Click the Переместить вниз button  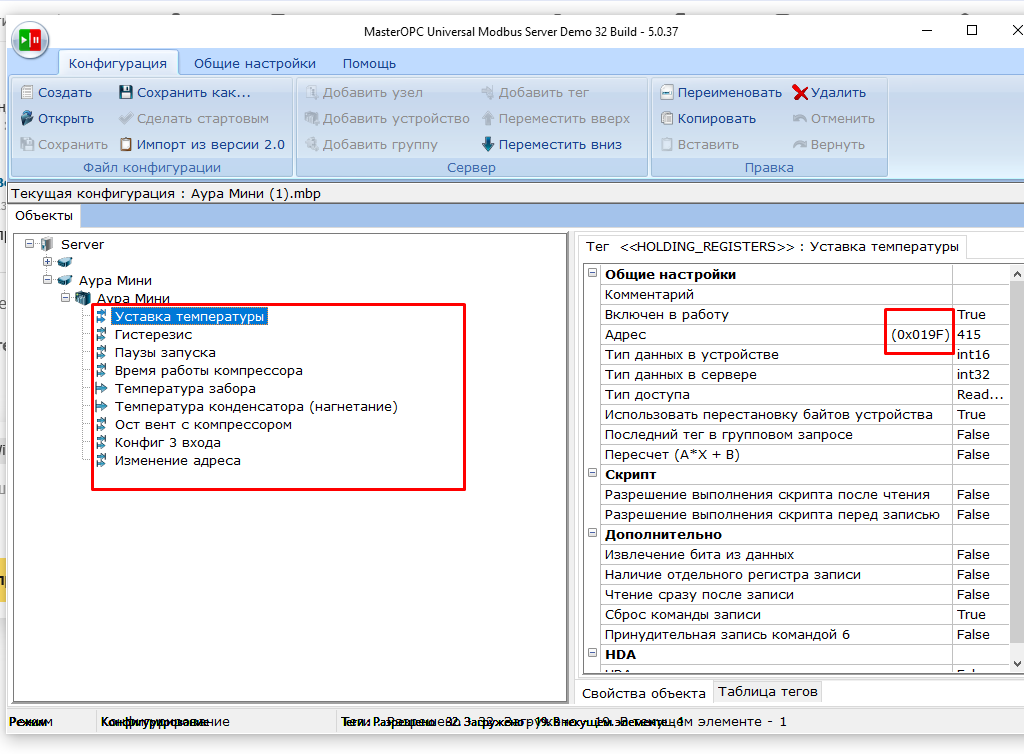tap(552, 144)
